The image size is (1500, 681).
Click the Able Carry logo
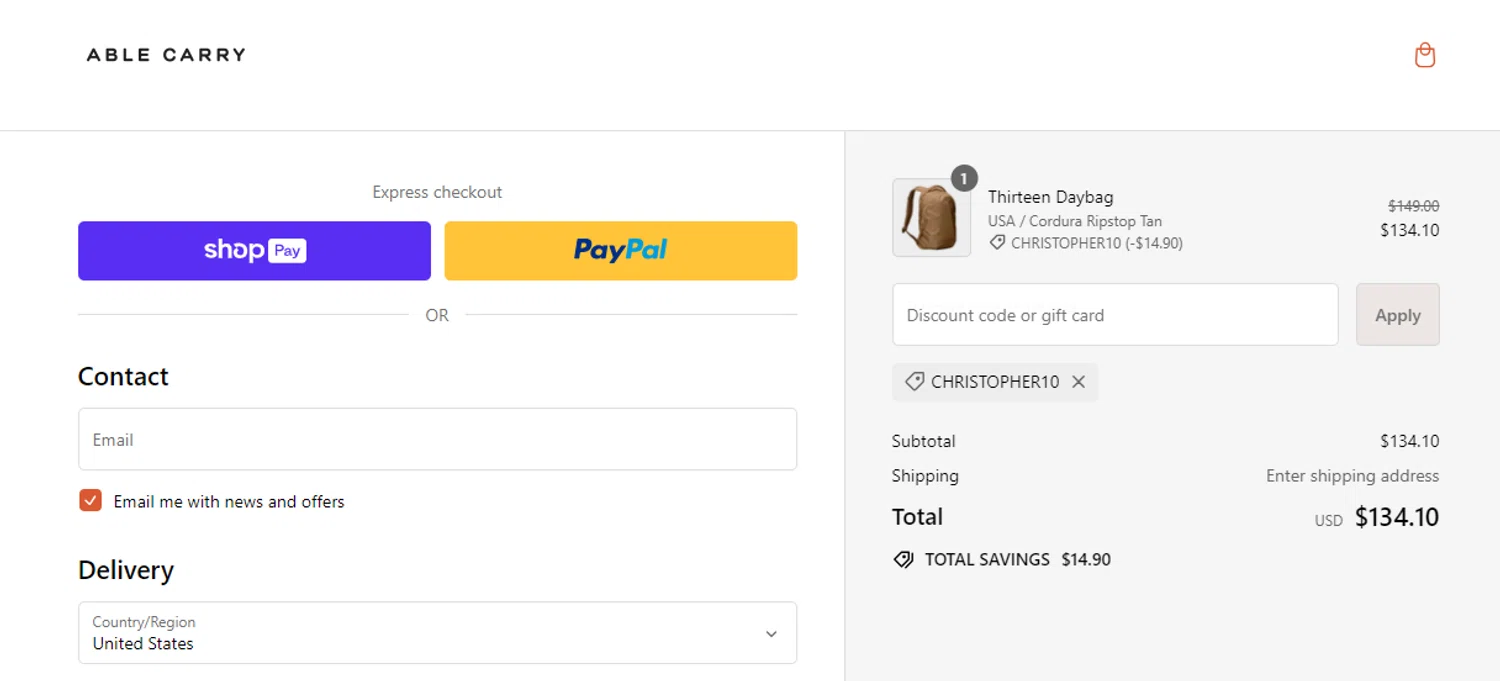pos(166,55)
